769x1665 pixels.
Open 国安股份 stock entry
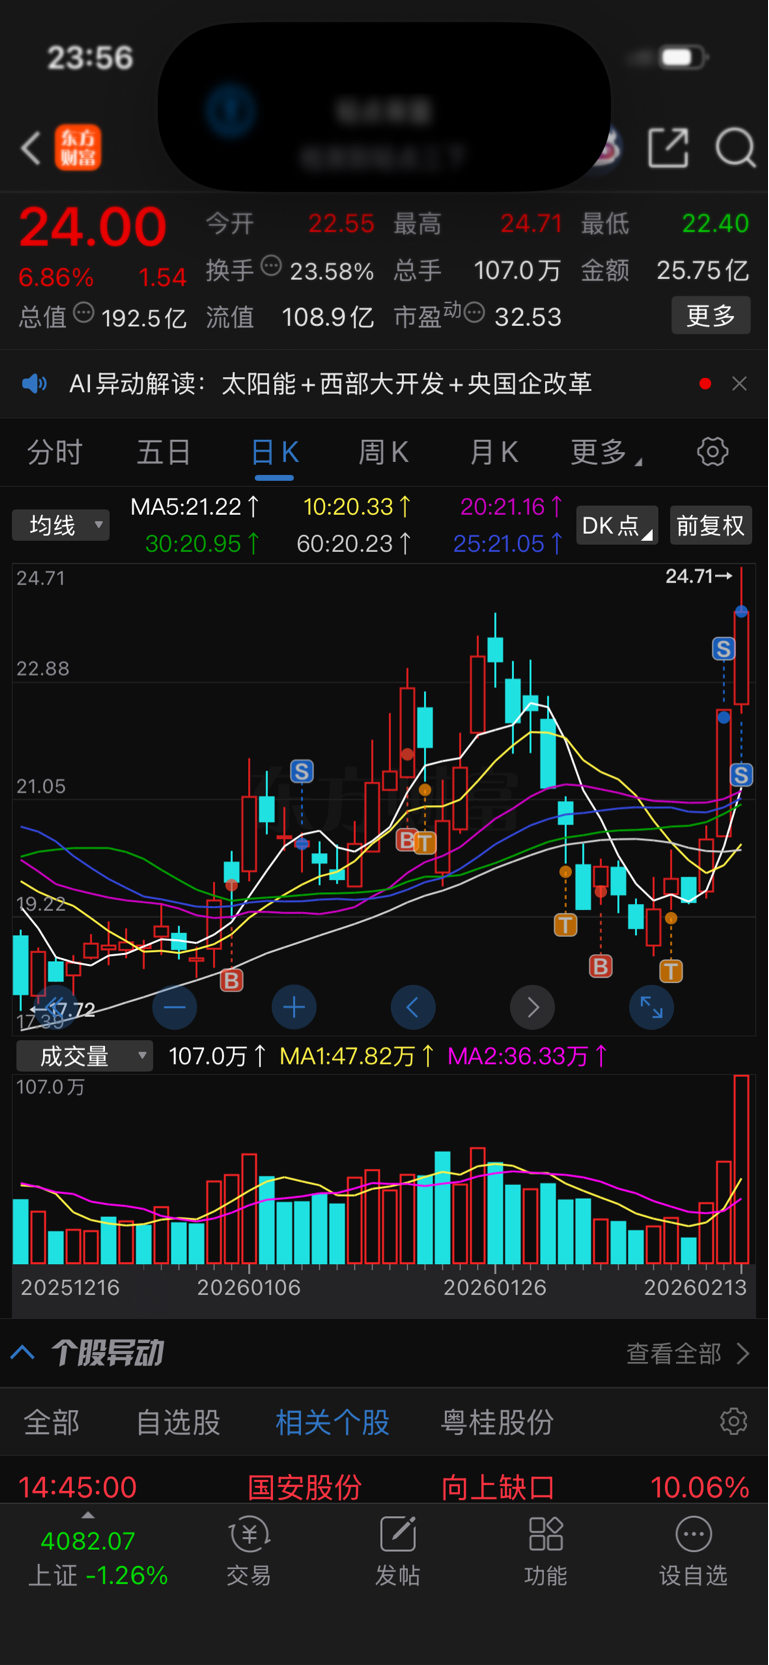tap(305, 1487)
